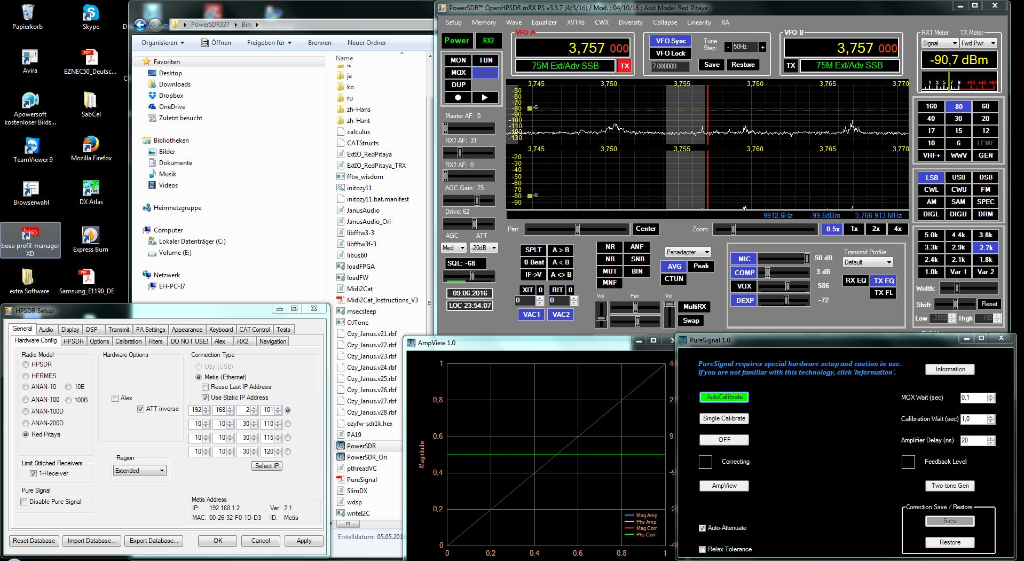This screenshot has height=561, width=1024.
Task: Toggle Auto-Attenuate in PureSignal window
Action: (x=703, y=528)
